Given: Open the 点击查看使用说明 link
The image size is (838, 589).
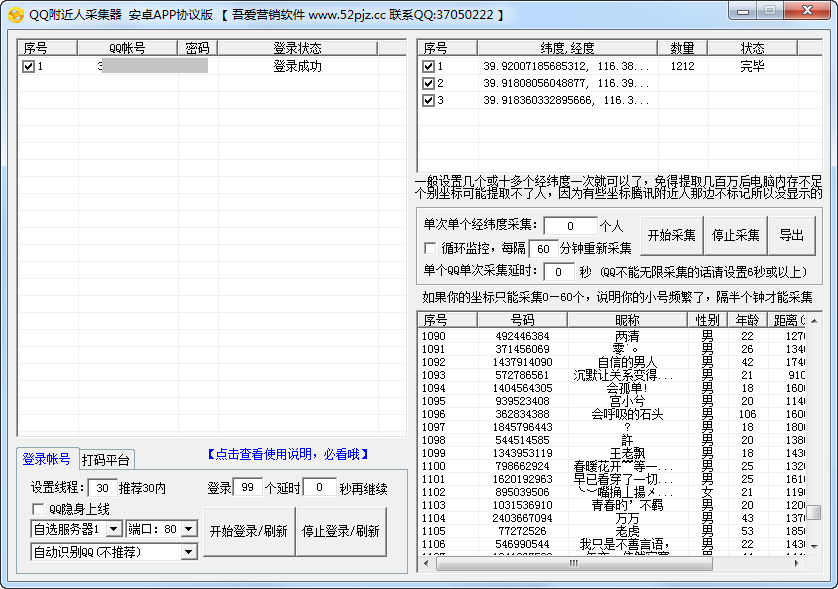Looking at the screenshot, I should 288,454.
